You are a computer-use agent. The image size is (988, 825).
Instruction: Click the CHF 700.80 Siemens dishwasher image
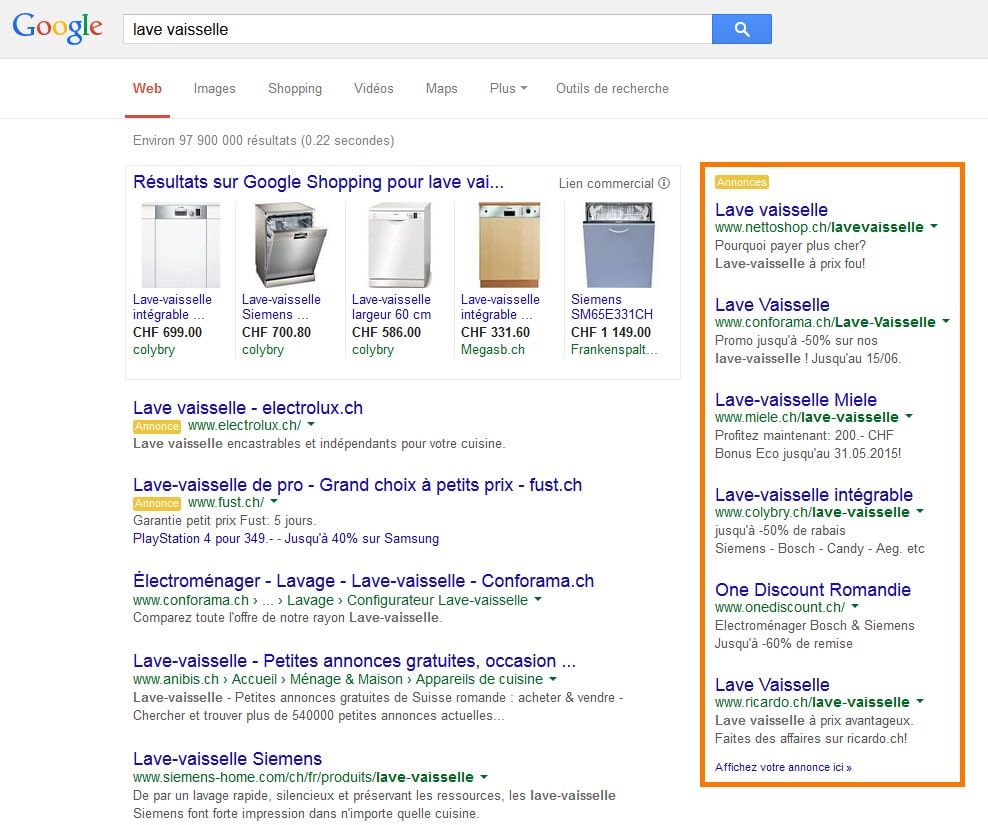(290, 245)
